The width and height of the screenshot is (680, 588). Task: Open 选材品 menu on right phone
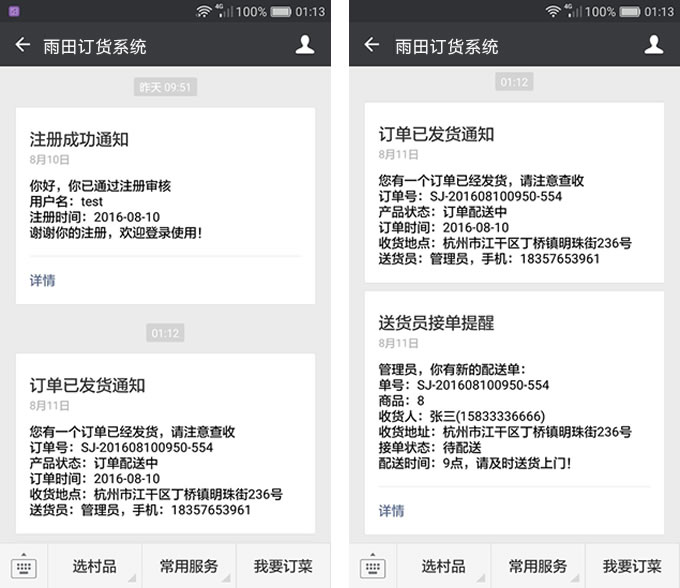(443, 566)
